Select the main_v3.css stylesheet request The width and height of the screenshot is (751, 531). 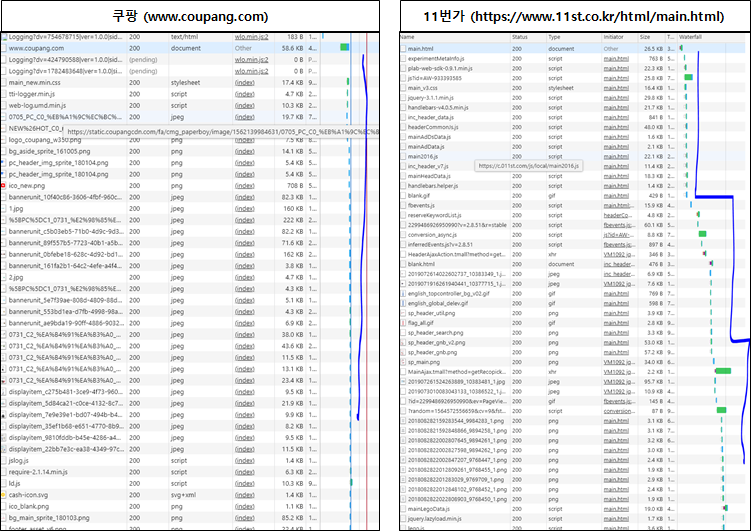pyautogui.click(x=573, y=88)
